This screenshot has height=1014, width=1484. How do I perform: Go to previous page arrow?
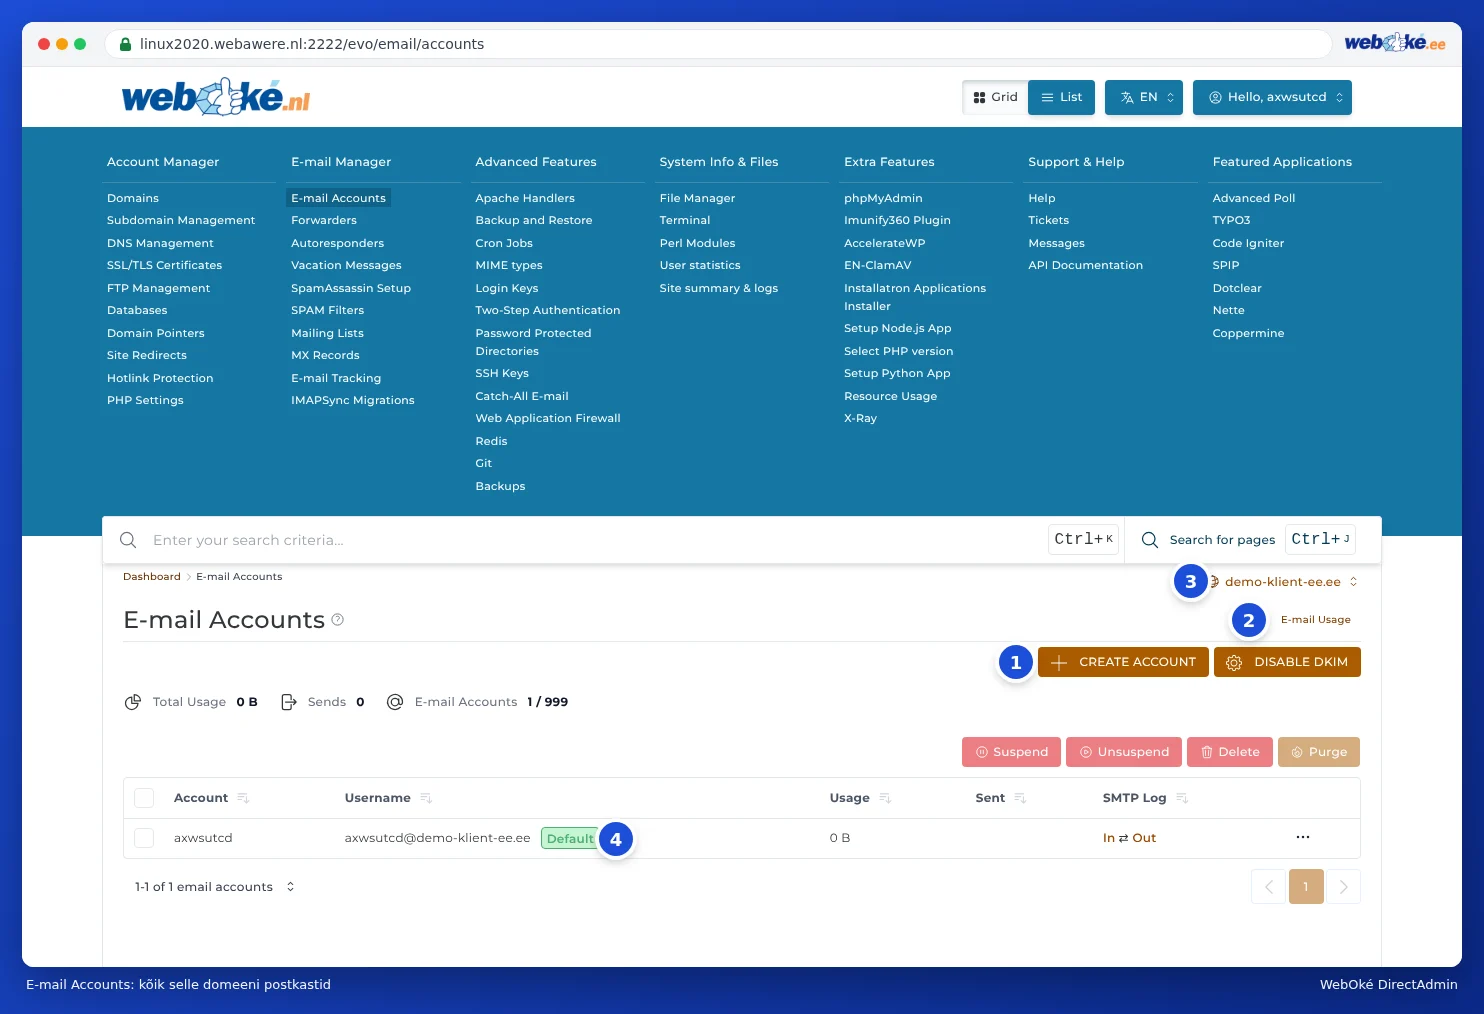[x=1268, y=887]
